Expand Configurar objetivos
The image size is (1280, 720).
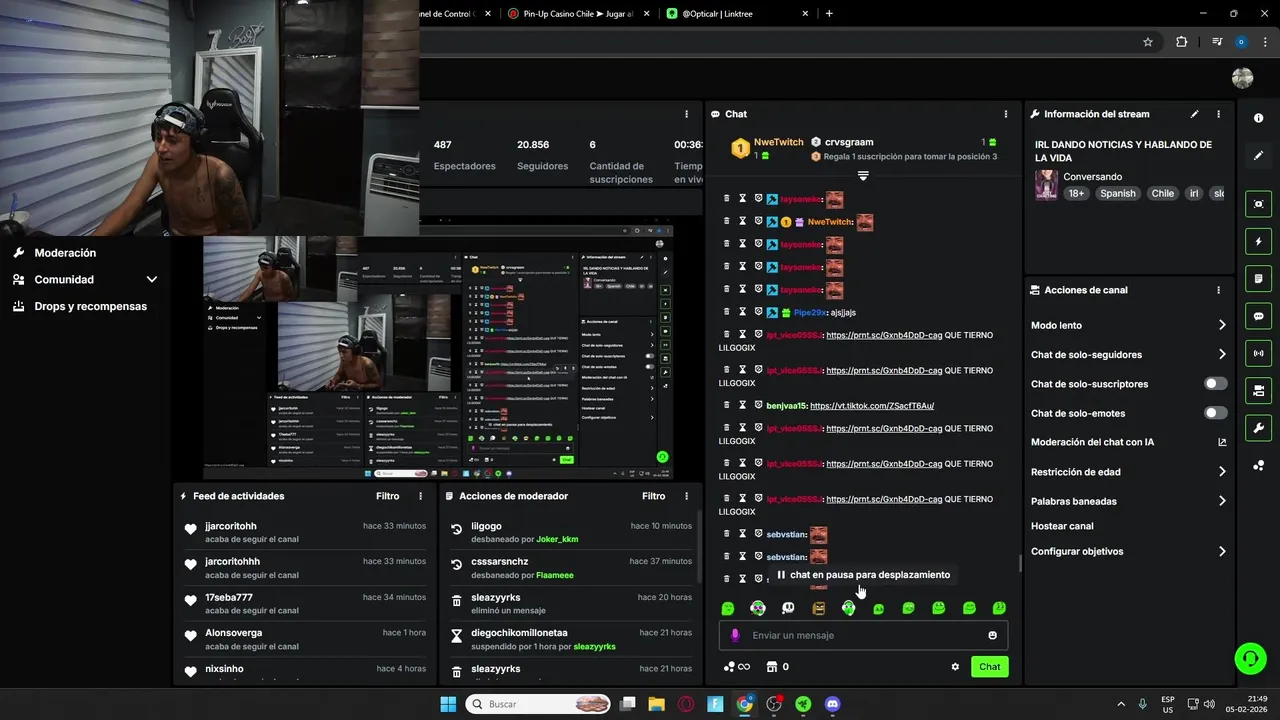[1222, 551]
